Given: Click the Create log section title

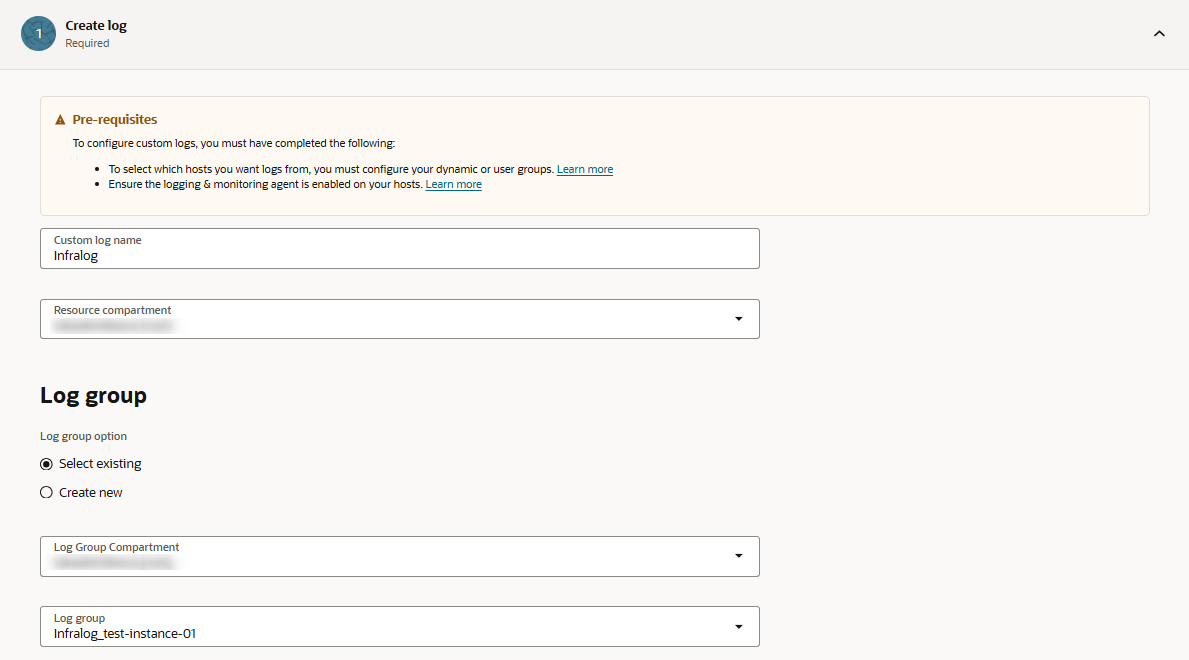Looking at the screenshot, I should (x=96, y=26).
